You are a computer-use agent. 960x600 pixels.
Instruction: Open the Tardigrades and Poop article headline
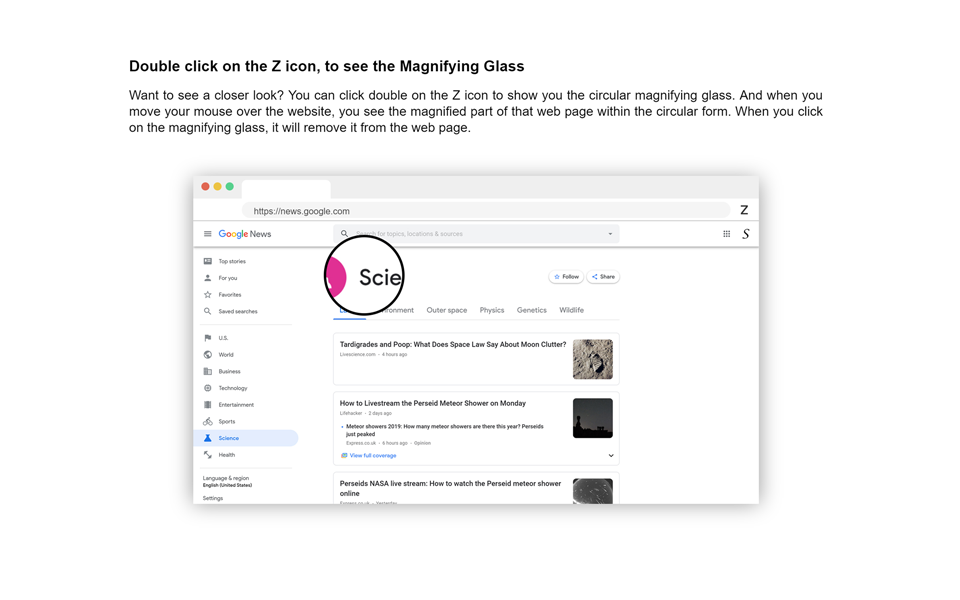pyautogui.click(x=452, y=344)
